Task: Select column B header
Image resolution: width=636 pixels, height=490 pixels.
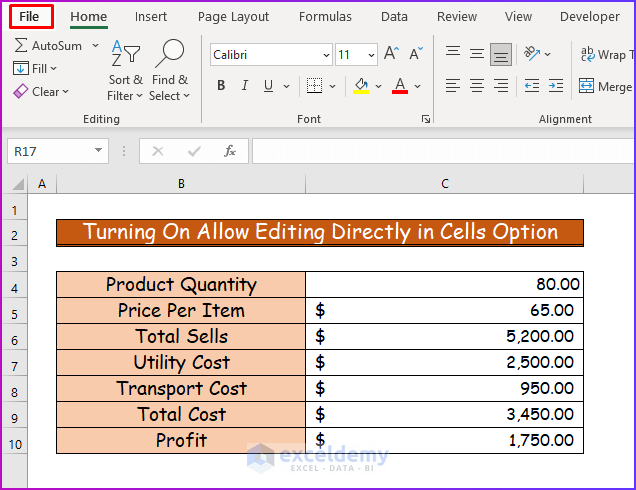Action: tap(181, 184)
